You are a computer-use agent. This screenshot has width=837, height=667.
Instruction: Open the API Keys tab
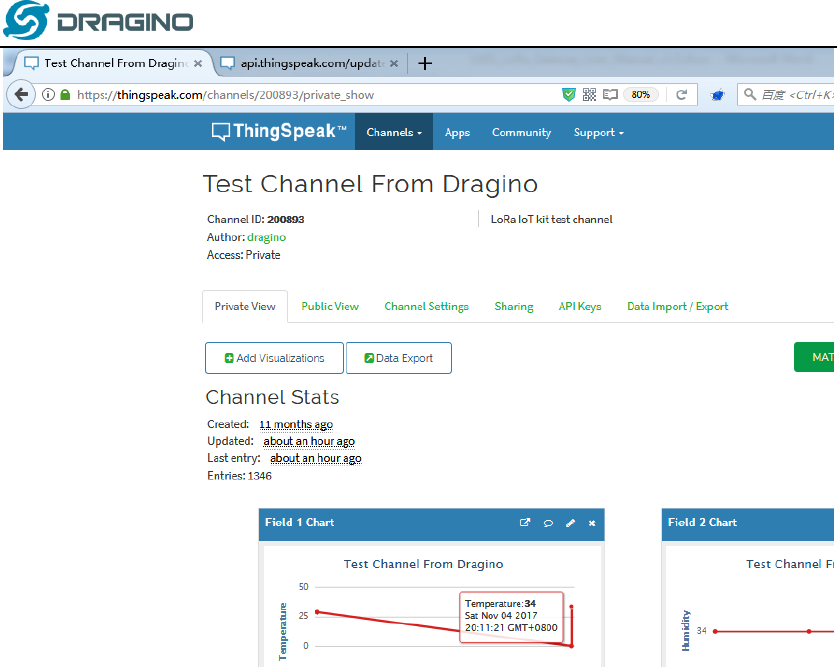click(580, 306)
